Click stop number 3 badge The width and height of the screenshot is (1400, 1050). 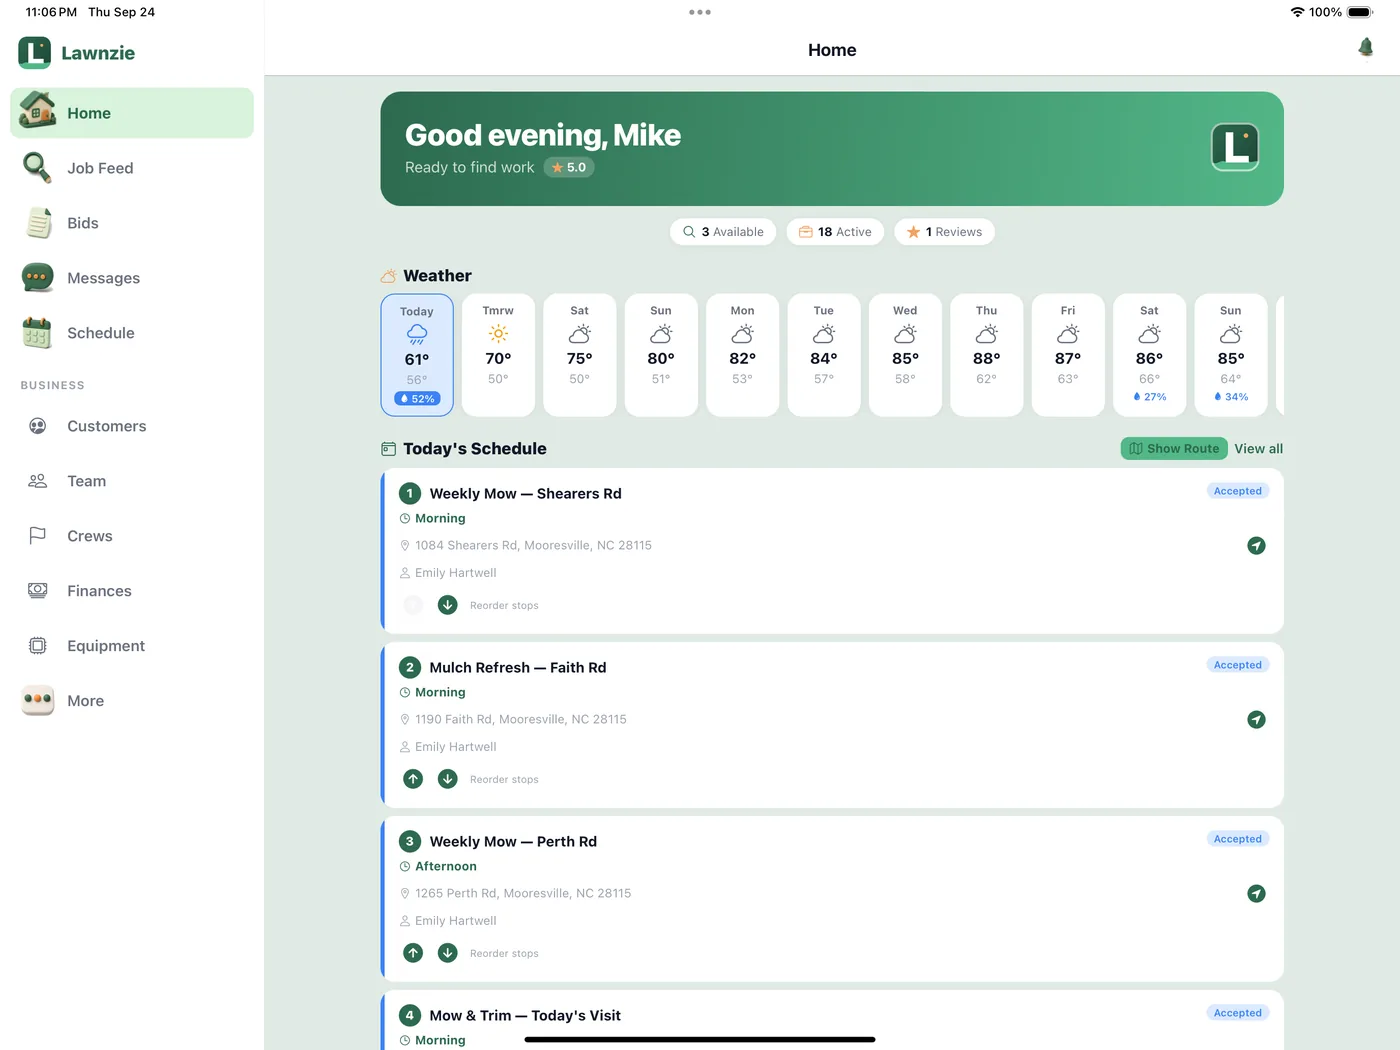tap(409, 842)
